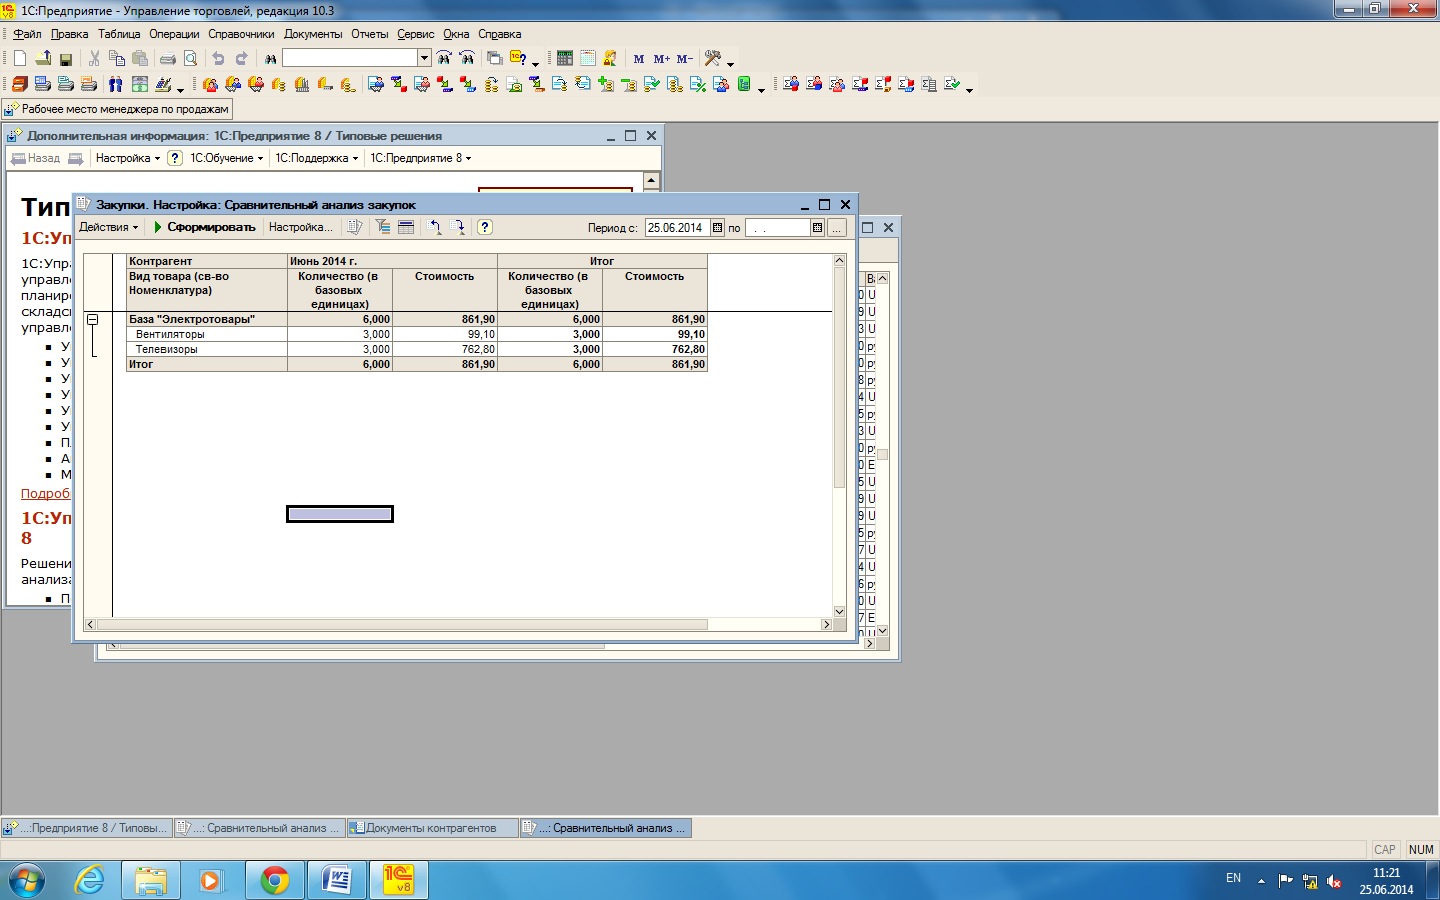Click the Calculator icon in main toolbar
Image resolution: width=1440 pixels, height=900 pixels.
565,59
